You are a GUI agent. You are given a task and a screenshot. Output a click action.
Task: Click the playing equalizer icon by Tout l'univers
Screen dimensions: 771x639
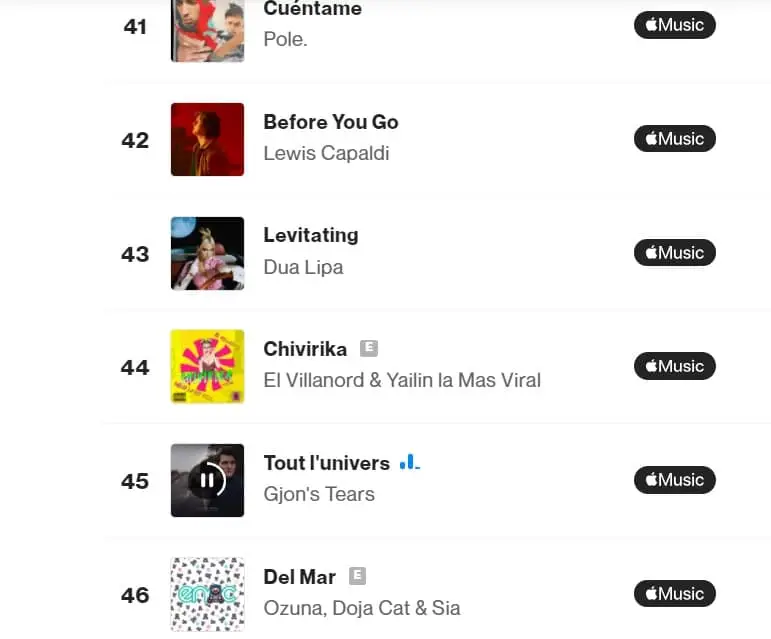pos(409,462)
